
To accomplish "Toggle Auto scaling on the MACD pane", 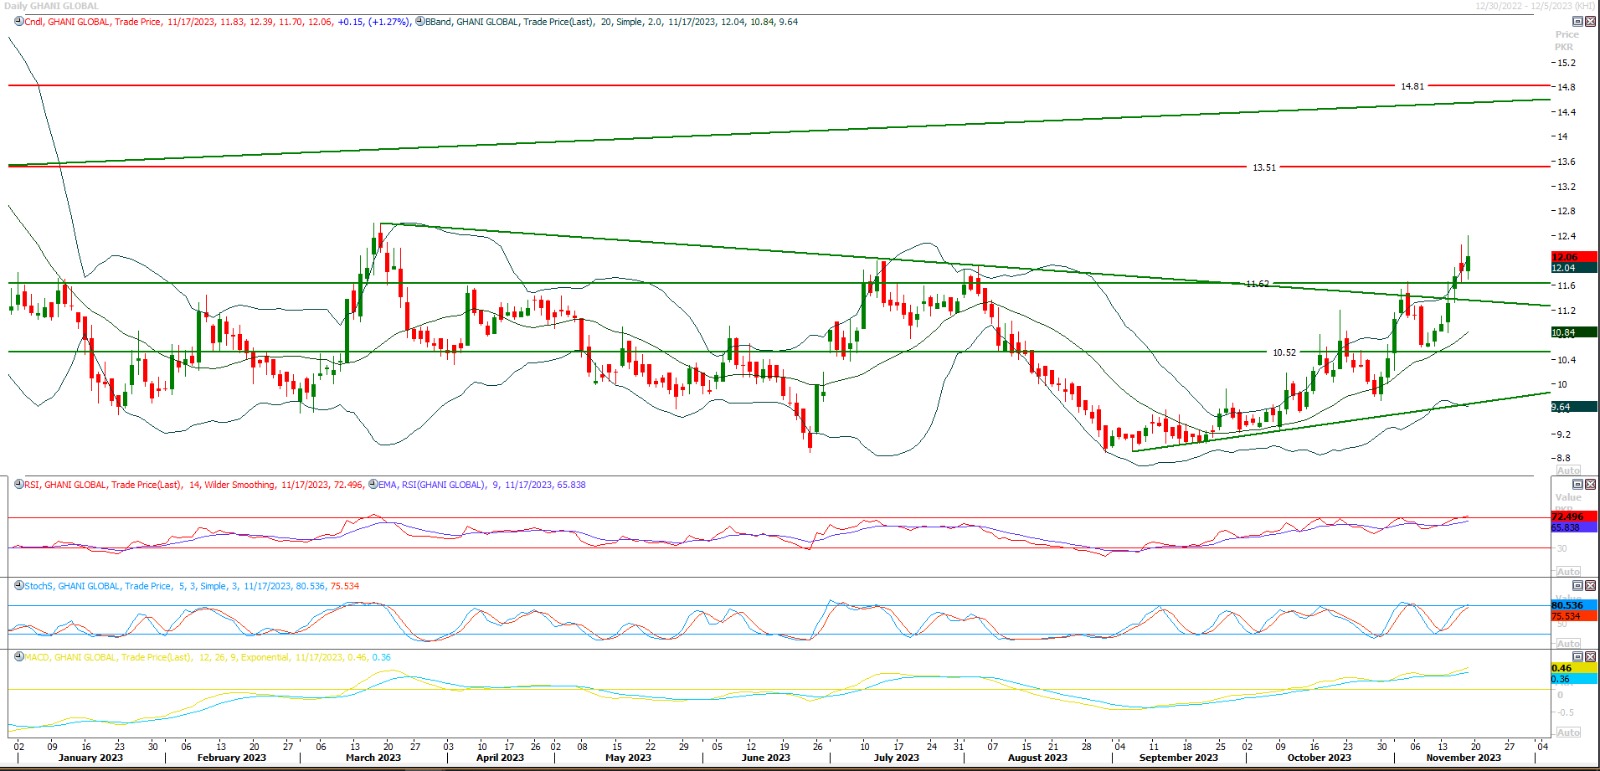I will click(x=1568, y=732).
